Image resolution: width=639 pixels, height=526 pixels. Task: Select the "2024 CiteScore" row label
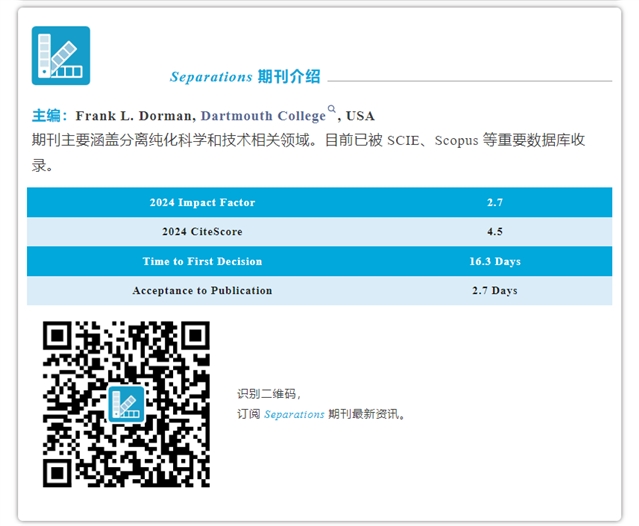tap(202, 232)
